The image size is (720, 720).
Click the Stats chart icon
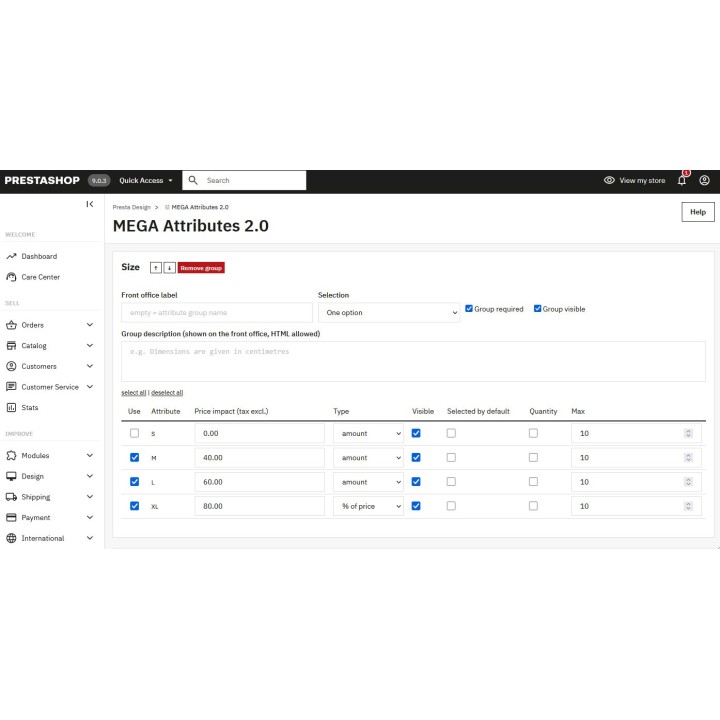pyautogui.click(x=11, y=407)
